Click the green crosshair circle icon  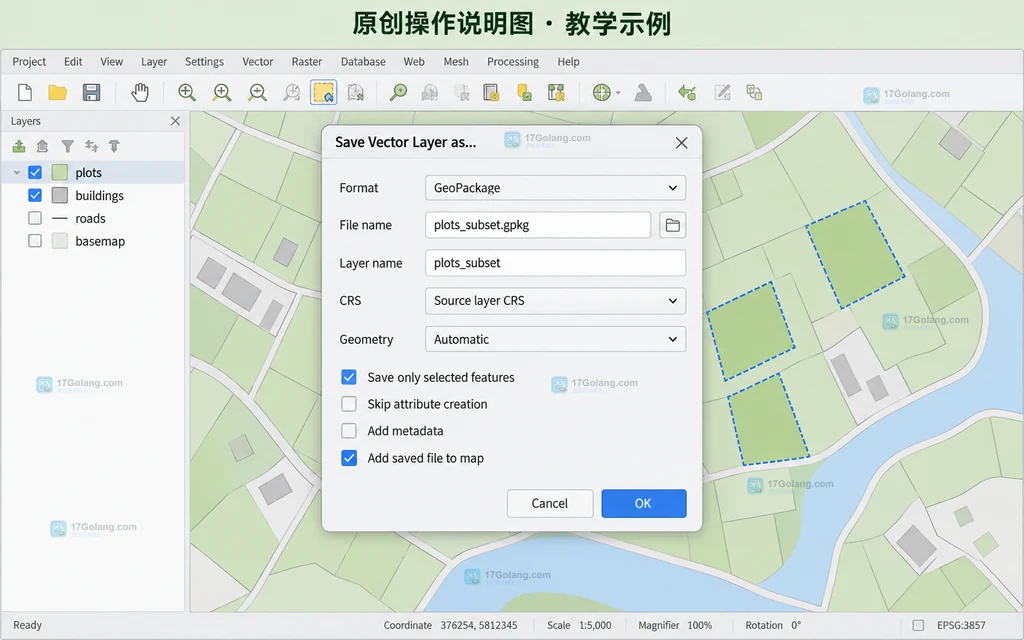point(601,93)
